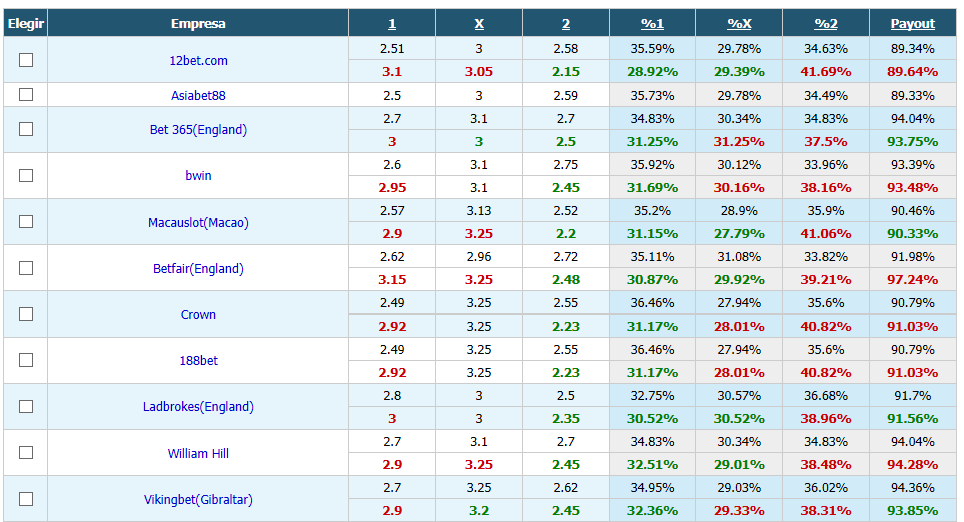The width and height of the screenshot is (964, 522).
Task: Sort by the %2 column header
Action: tap(826, 23)
